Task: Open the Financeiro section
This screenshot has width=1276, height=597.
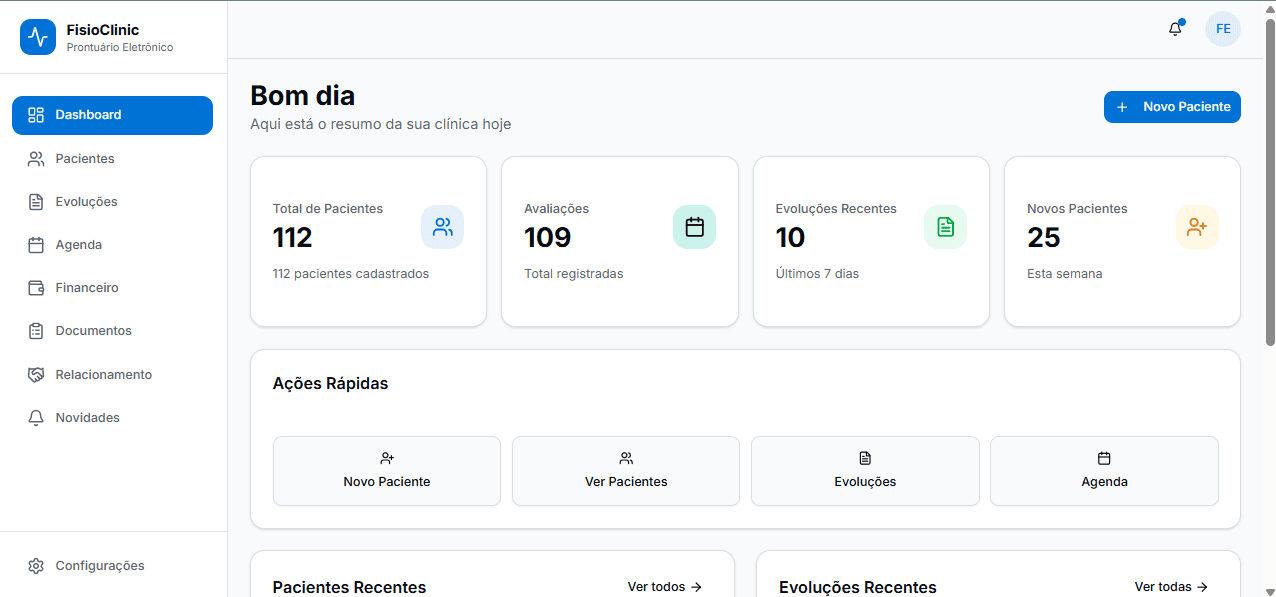Action: coord(112,288)
